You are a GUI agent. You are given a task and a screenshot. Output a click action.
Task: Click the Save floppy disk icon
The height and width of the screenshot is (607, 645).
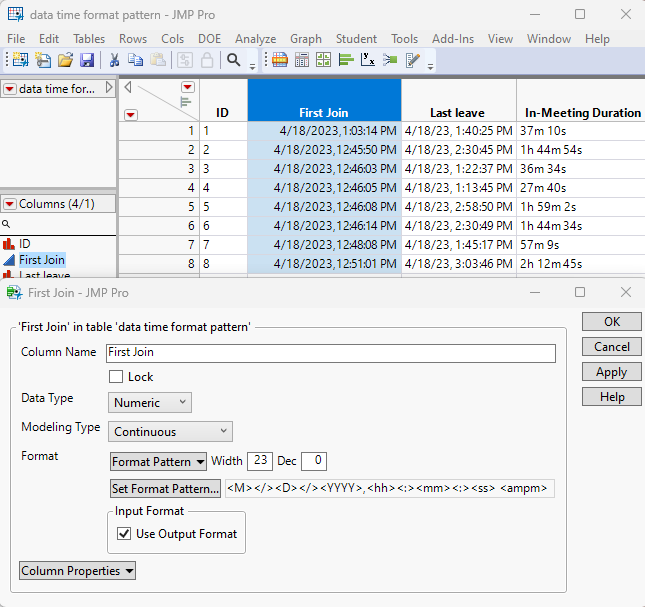(87, 60)
